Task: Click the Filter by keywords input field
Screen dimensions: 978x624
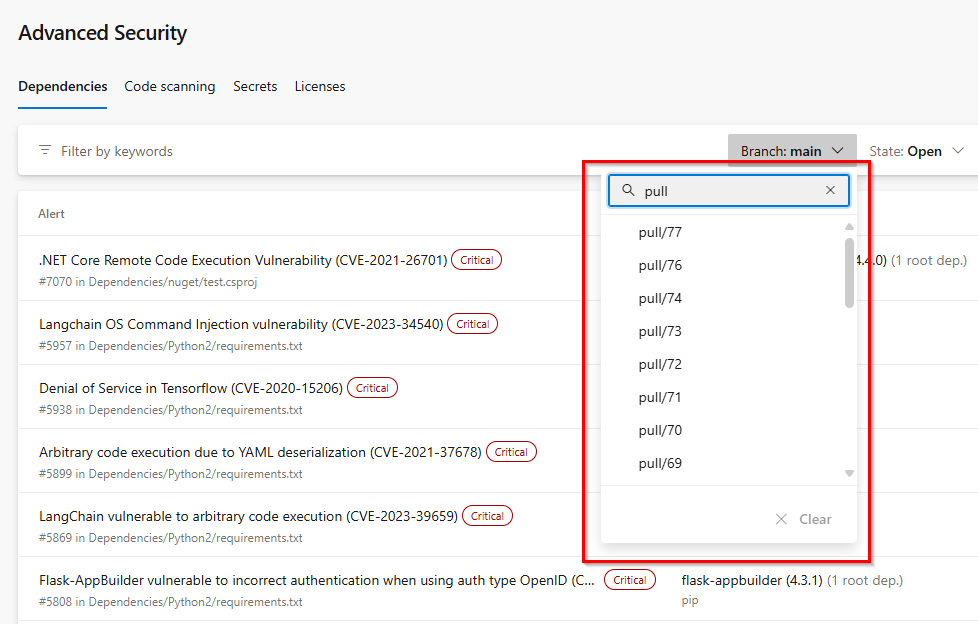Action: click(x=374, y=151)
